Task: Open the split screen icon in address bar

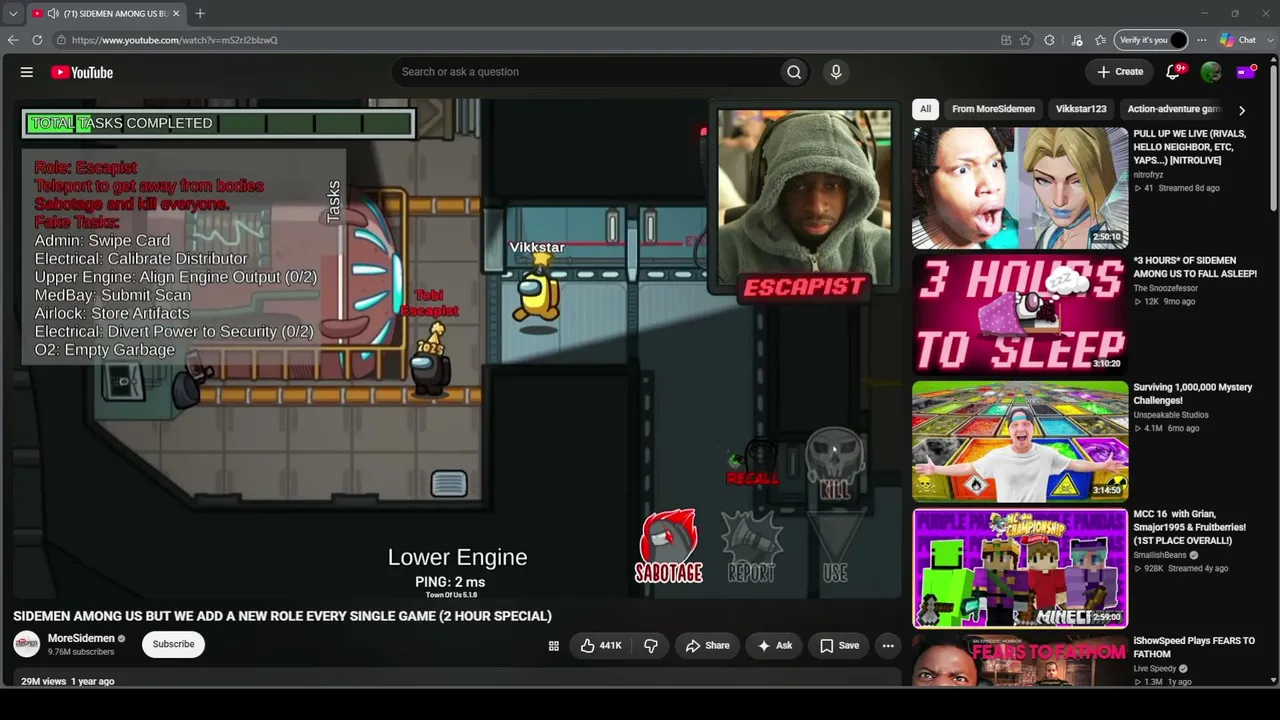Action: (1006, 40)
